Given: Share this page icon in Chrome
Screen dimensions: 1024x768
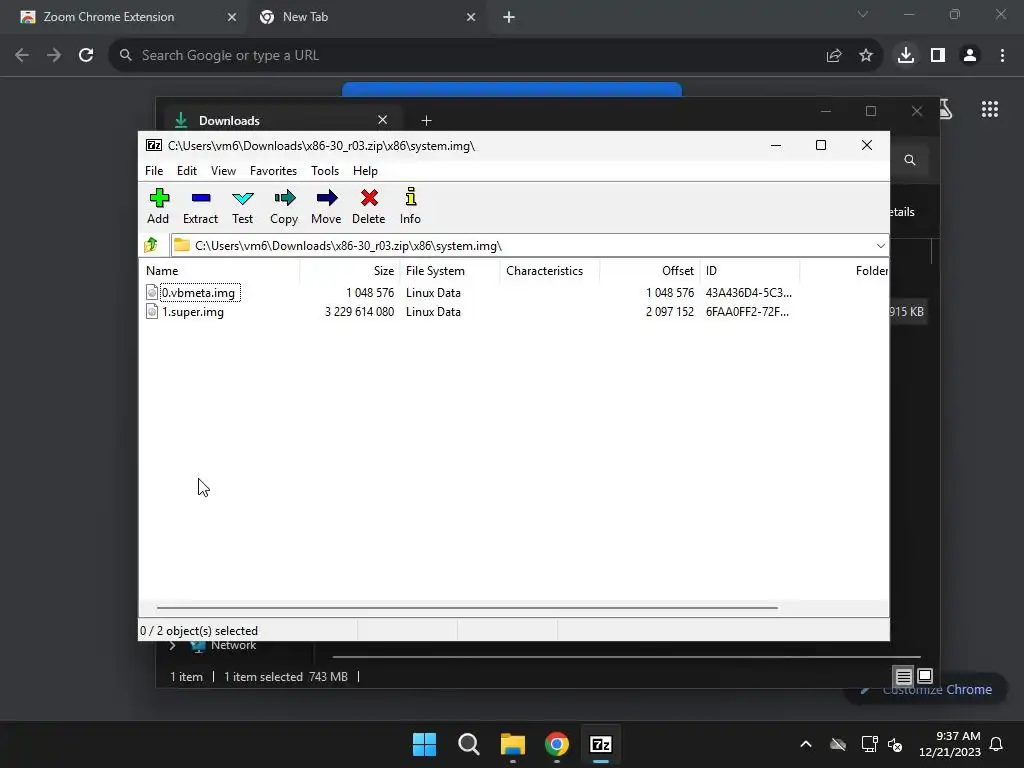Looking at the screenshot, I should point(833,56).
